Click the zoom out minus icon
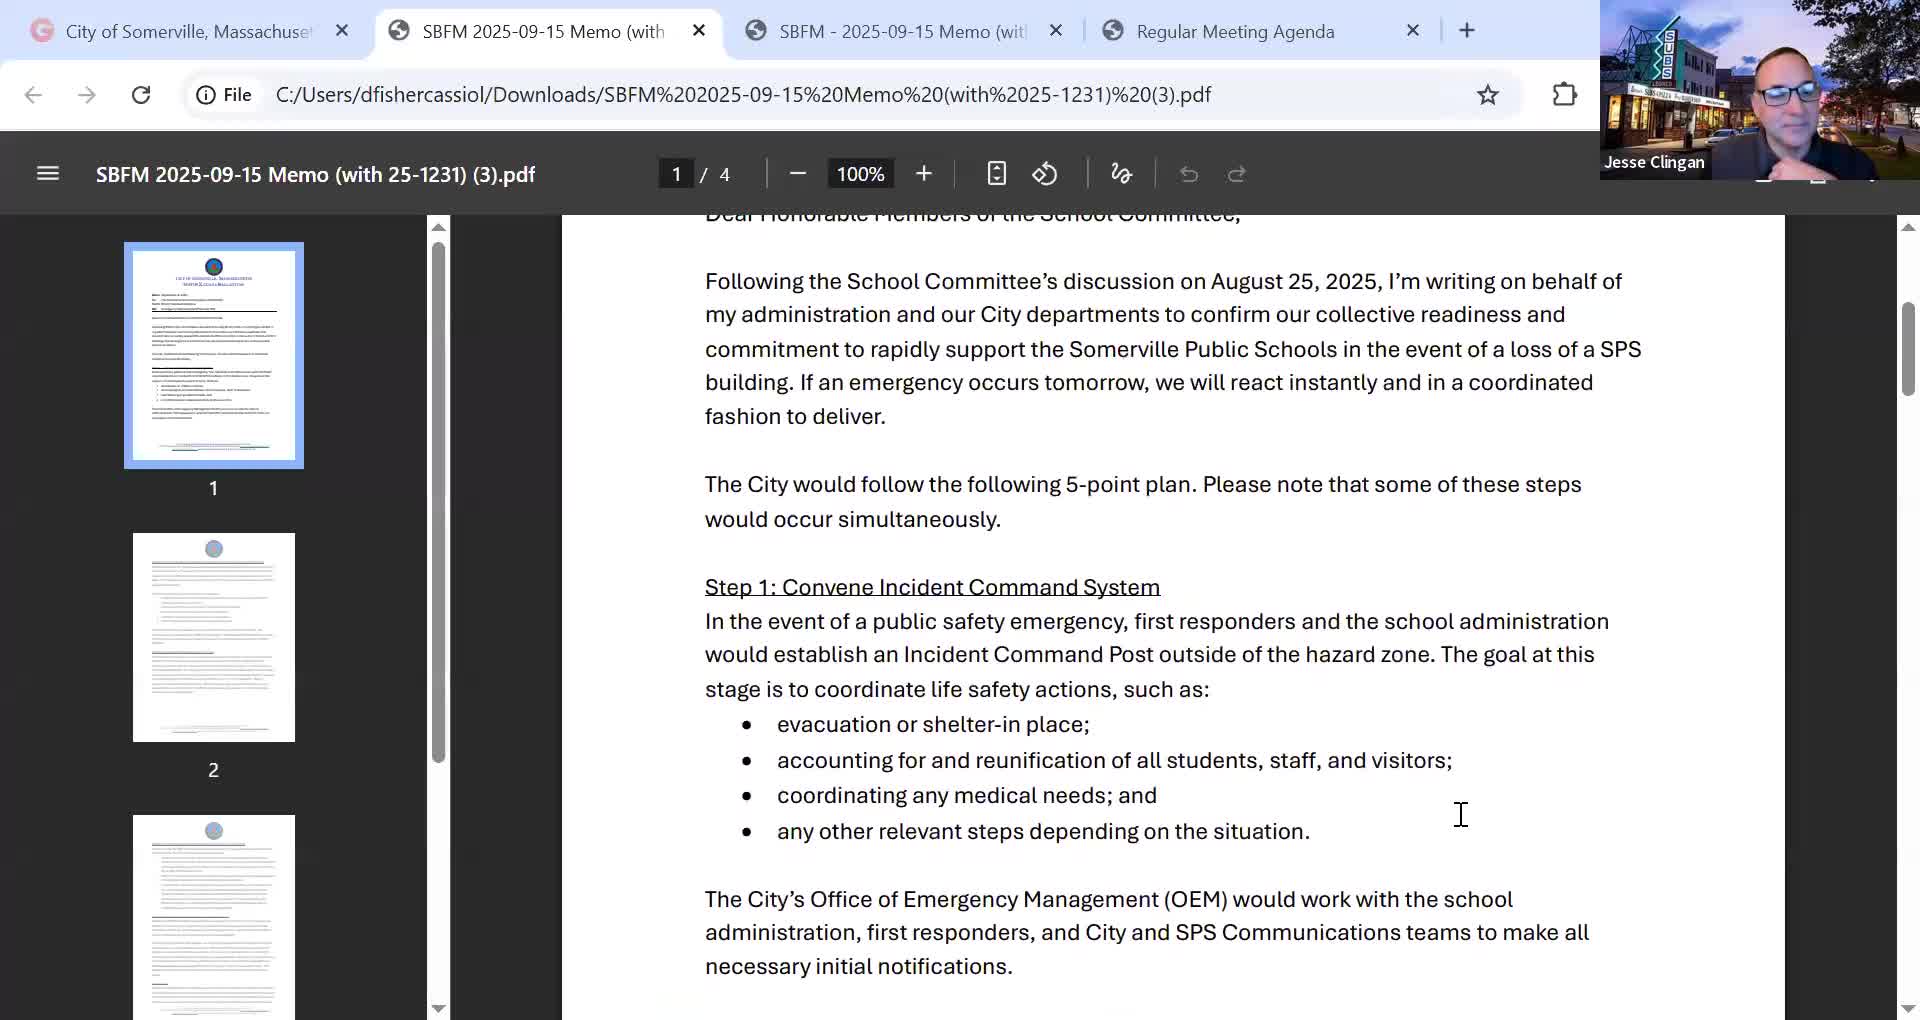 (x=797, y=174)
